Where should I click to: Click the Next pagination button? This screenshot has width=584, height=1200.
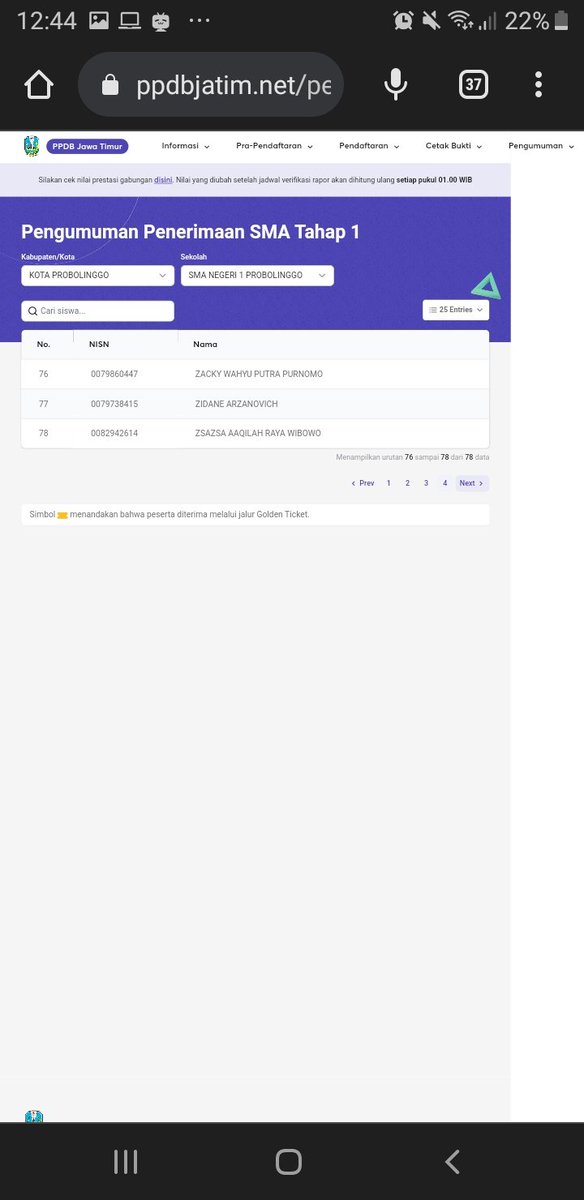tap(472, 483)
